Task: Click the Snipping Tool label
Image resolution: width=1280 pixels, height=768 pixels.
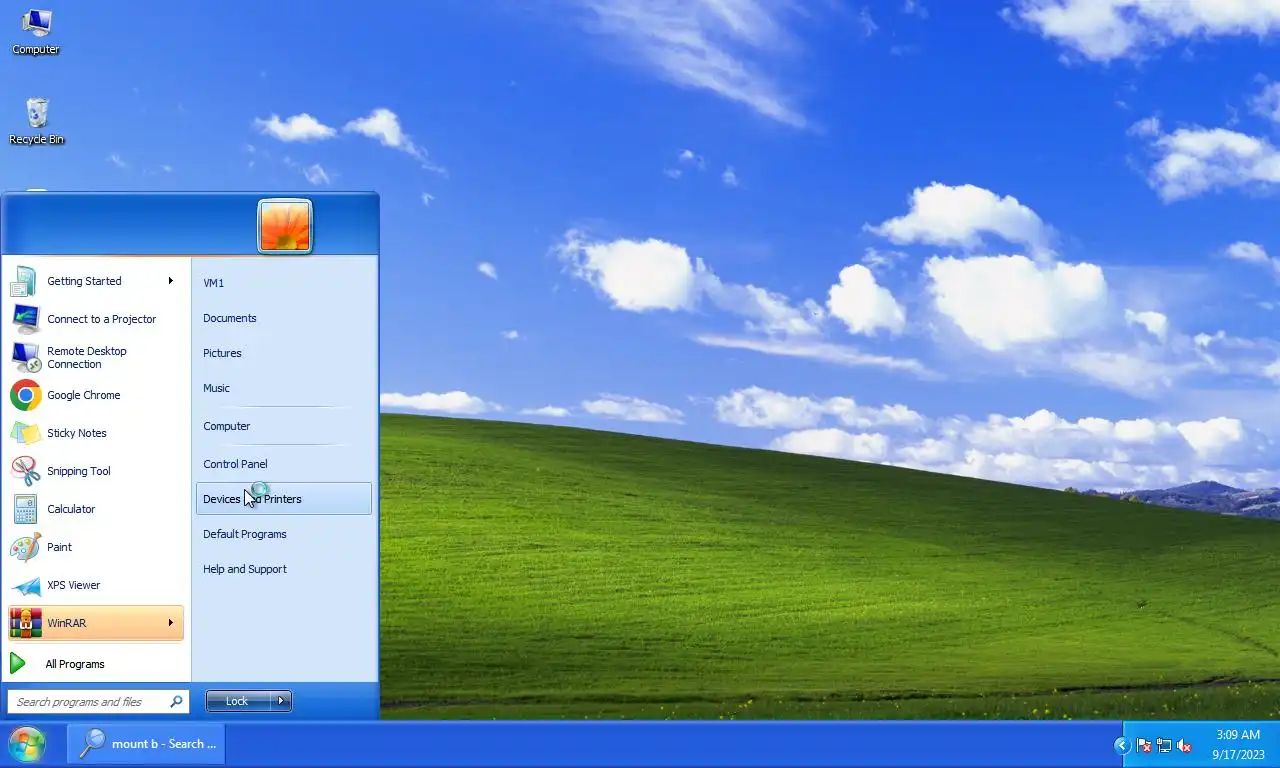Action: coord(79,471)
